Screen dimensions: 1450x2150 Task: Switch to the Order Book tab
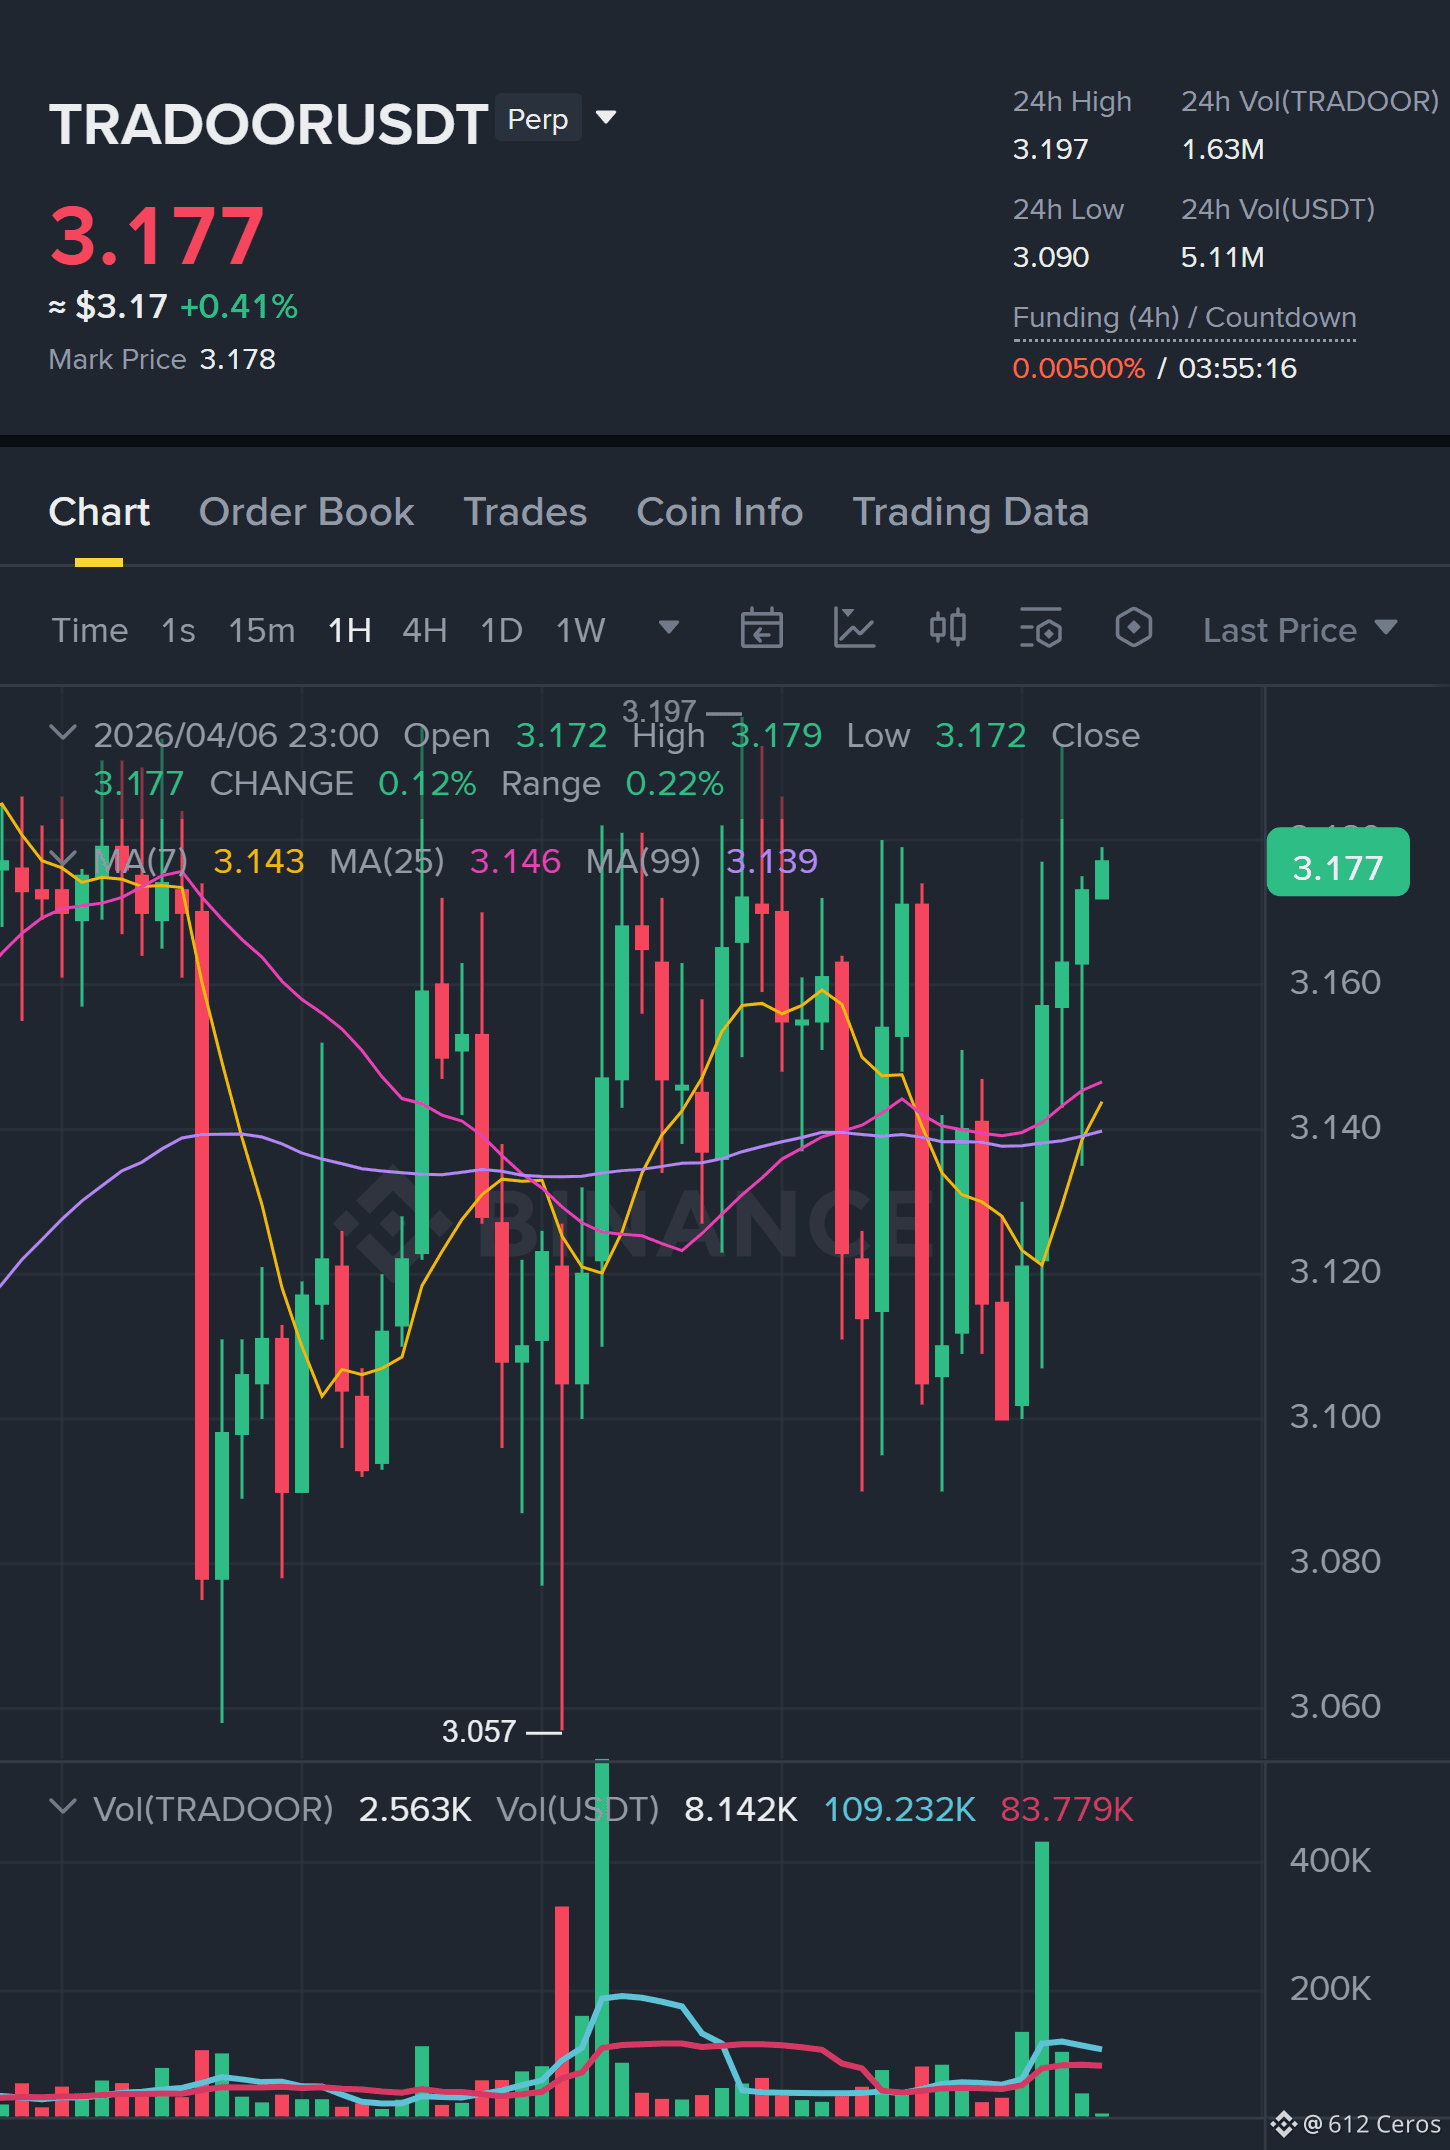306,512
